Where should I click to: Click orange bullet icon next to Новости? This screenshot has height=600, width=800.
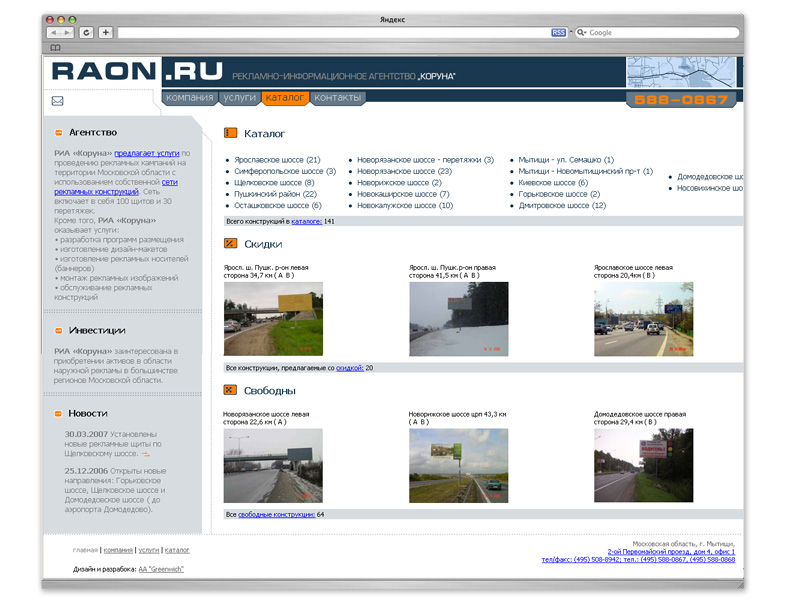pyautogui.click(x=58, y=413)
